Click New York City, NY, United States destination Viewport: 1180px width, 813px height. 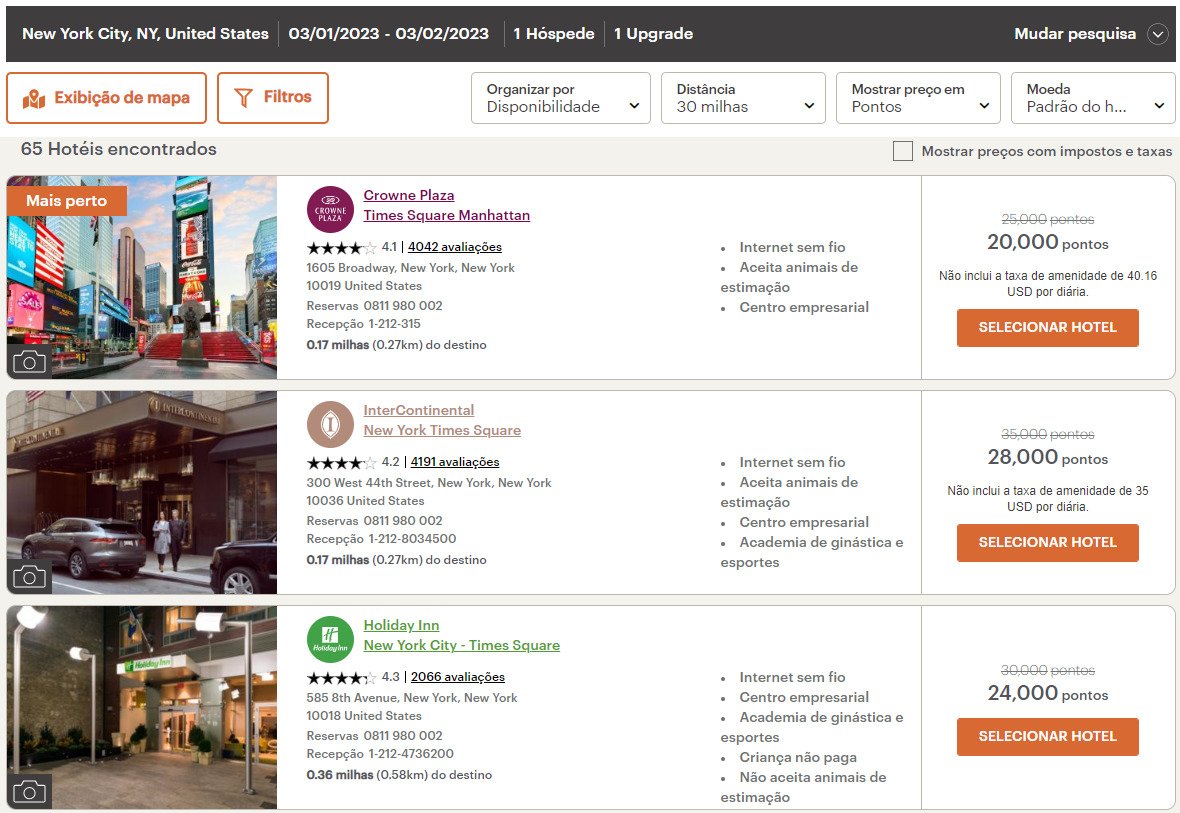pos(145,34)
